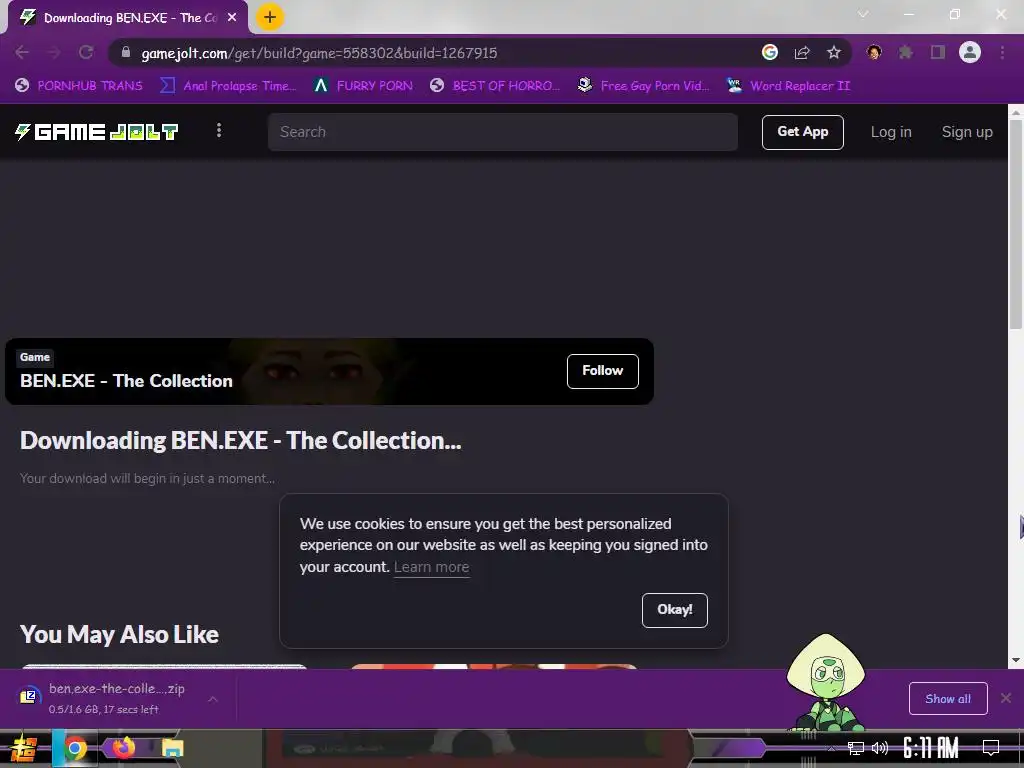Open the Chrome profile avatar
This screenshot has width=1024, height=768.
click(970, 52)
